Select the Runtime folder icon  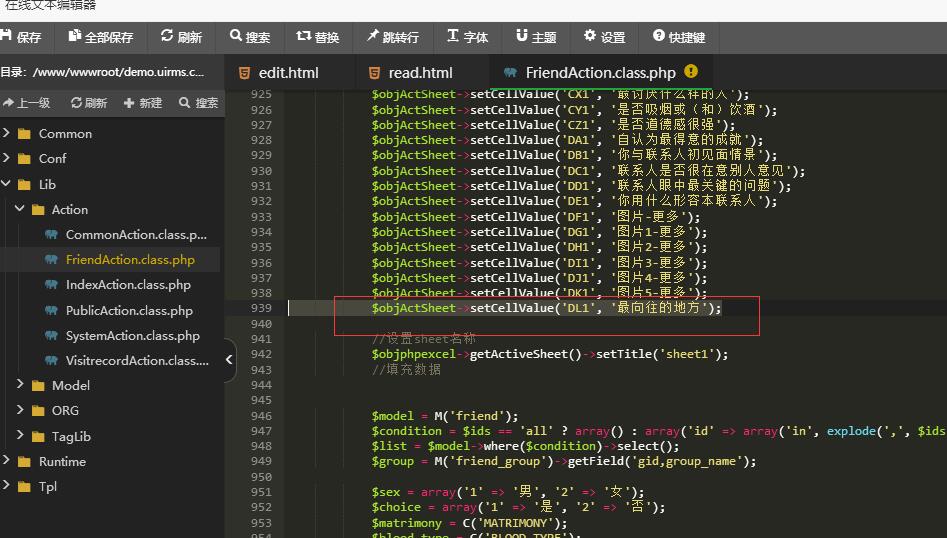[x=24, y=462]
